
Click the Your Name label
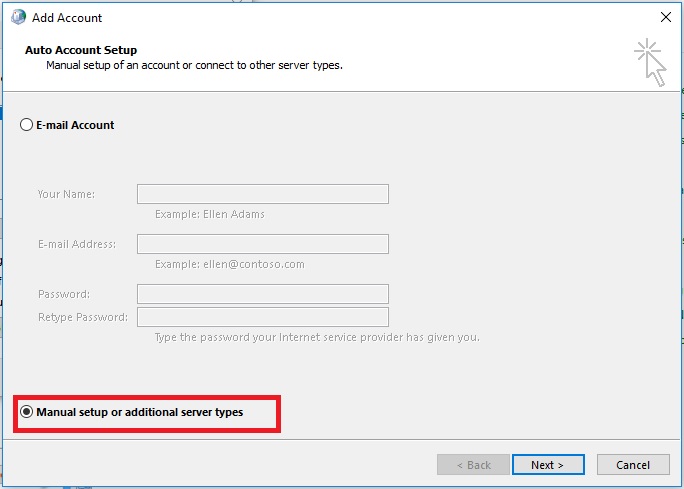(x=66, y=194)
